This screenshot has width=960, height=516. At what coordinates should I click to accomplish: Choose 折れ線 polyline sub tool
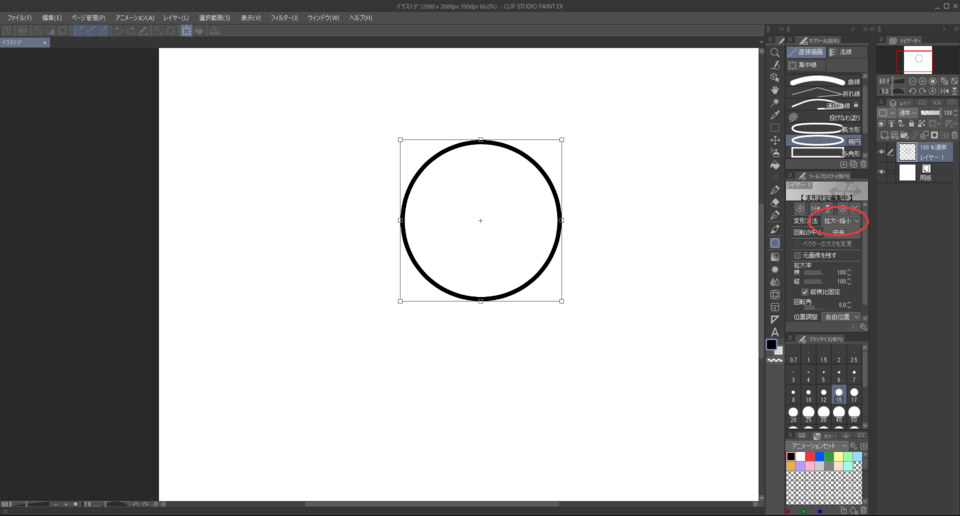(824, 93)
